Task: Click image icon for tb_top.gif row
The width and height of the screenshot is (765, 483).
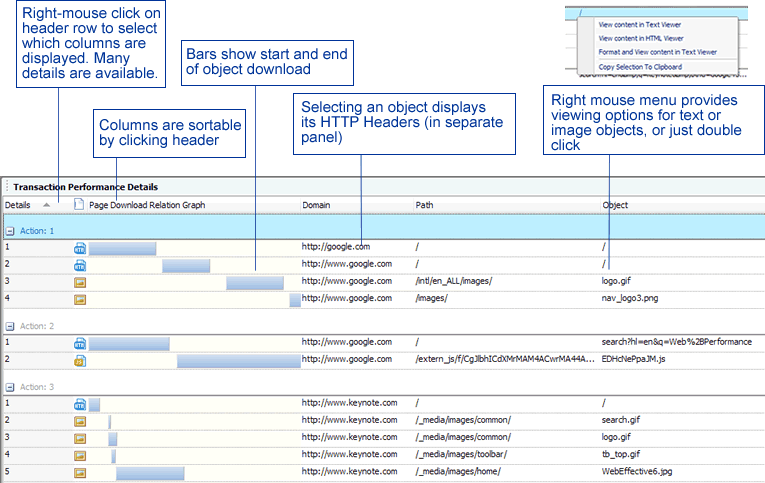Action: tap(80, 456)
